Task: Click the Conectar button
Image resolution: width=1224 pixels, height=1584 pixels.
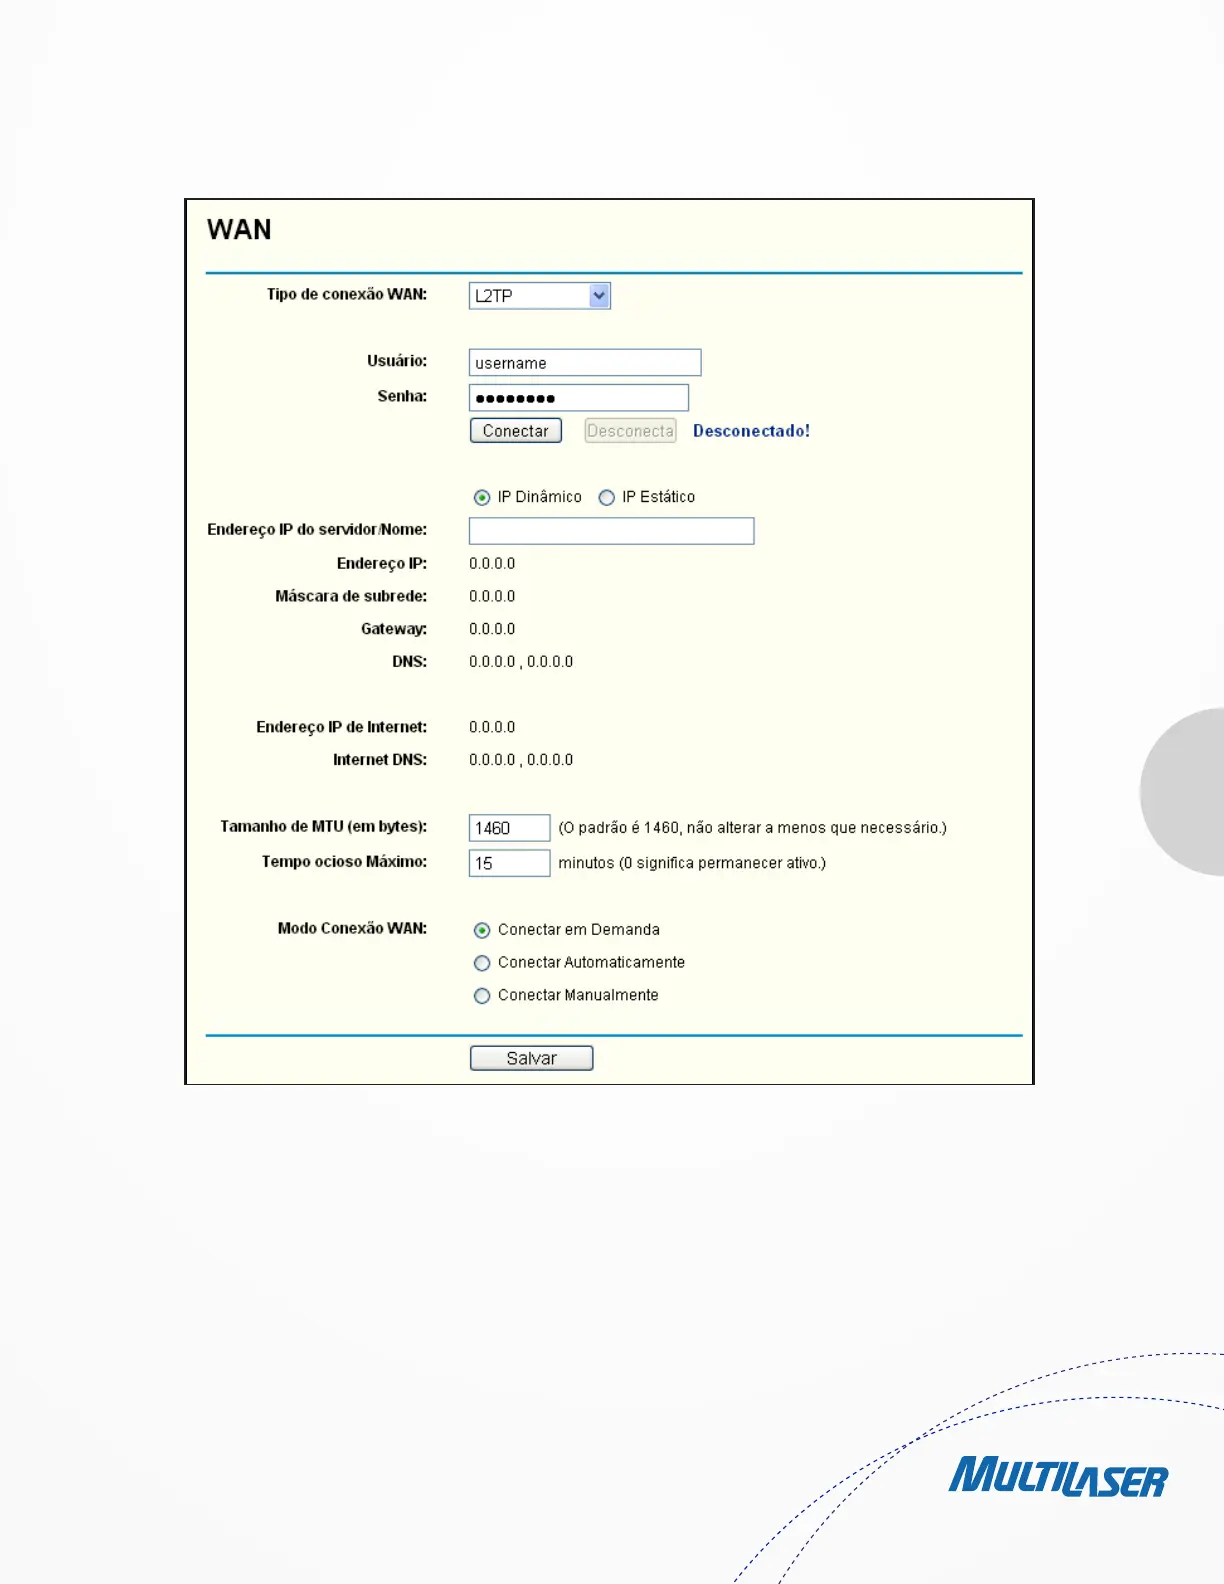Action: click(x=516, y=431)
